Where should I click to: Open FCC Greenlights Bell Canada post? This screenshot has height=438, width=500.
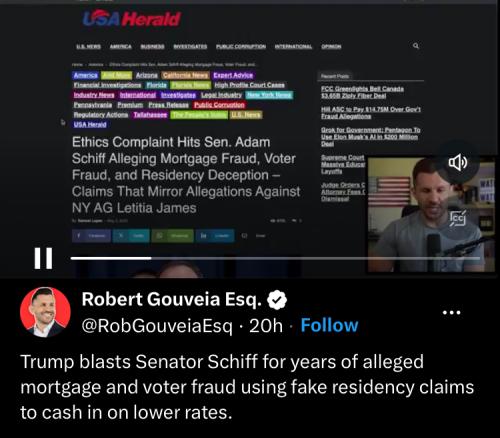click(x=362, y=92)
